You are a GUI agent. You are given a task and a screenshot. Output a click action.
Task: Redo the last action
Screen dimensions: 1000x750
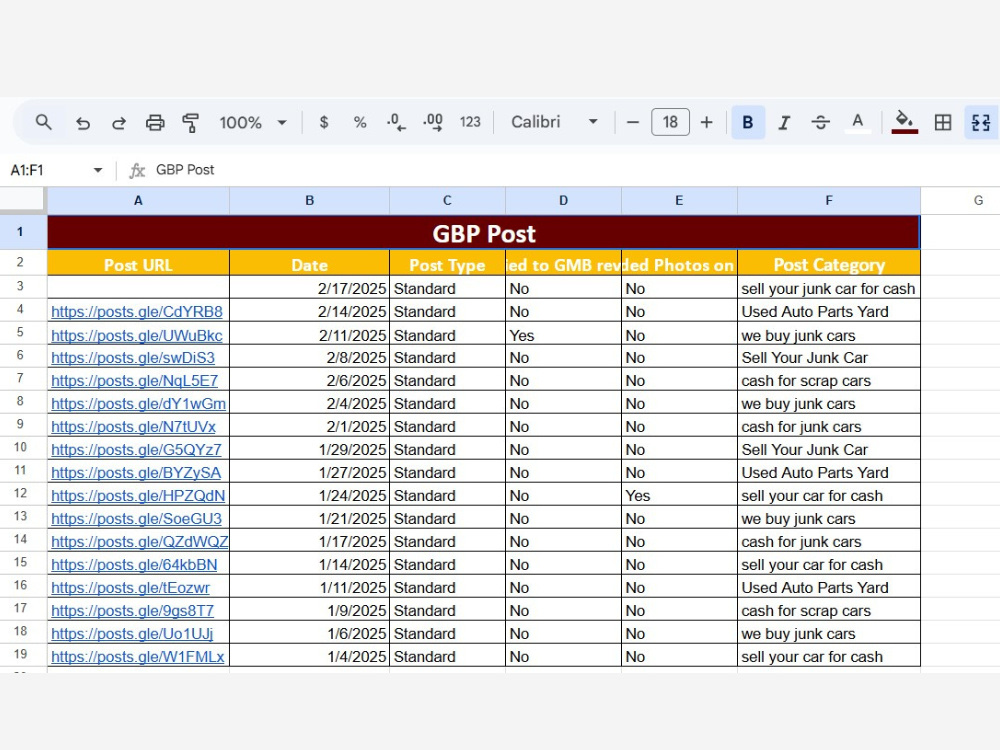119,122
